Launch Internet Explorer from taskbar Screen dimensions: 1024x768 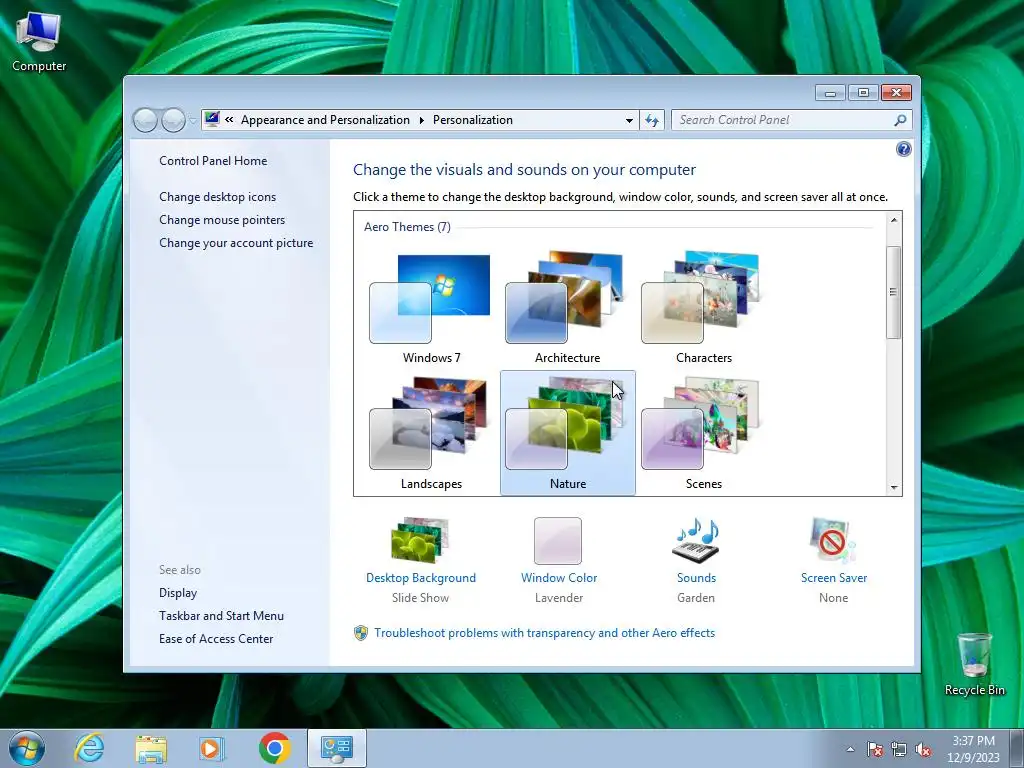(x=89, y=748)
